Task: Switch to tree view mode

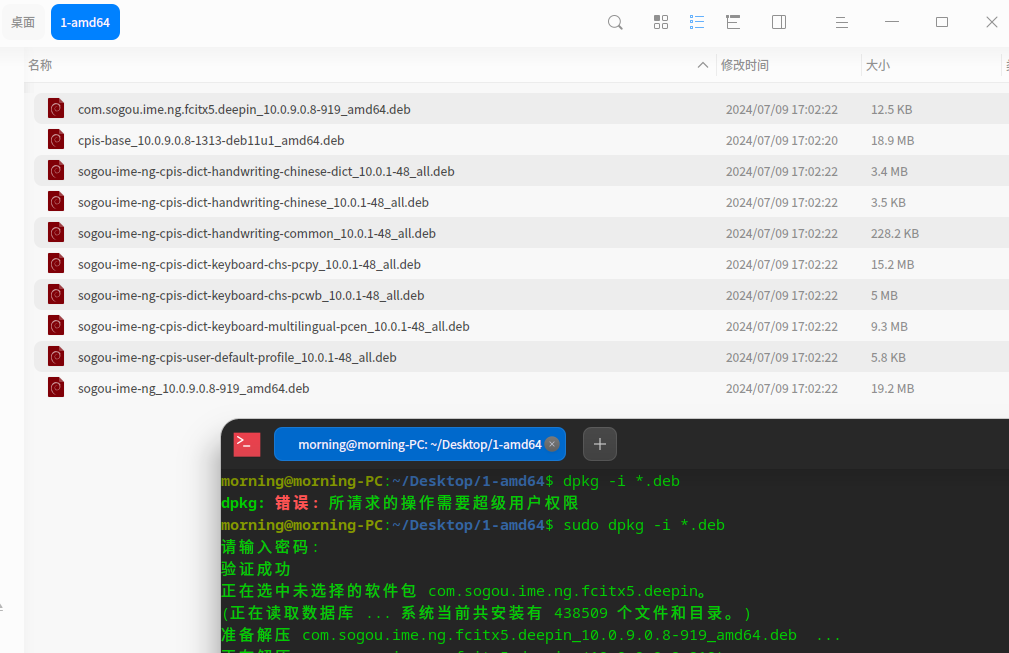Action: 733,23
